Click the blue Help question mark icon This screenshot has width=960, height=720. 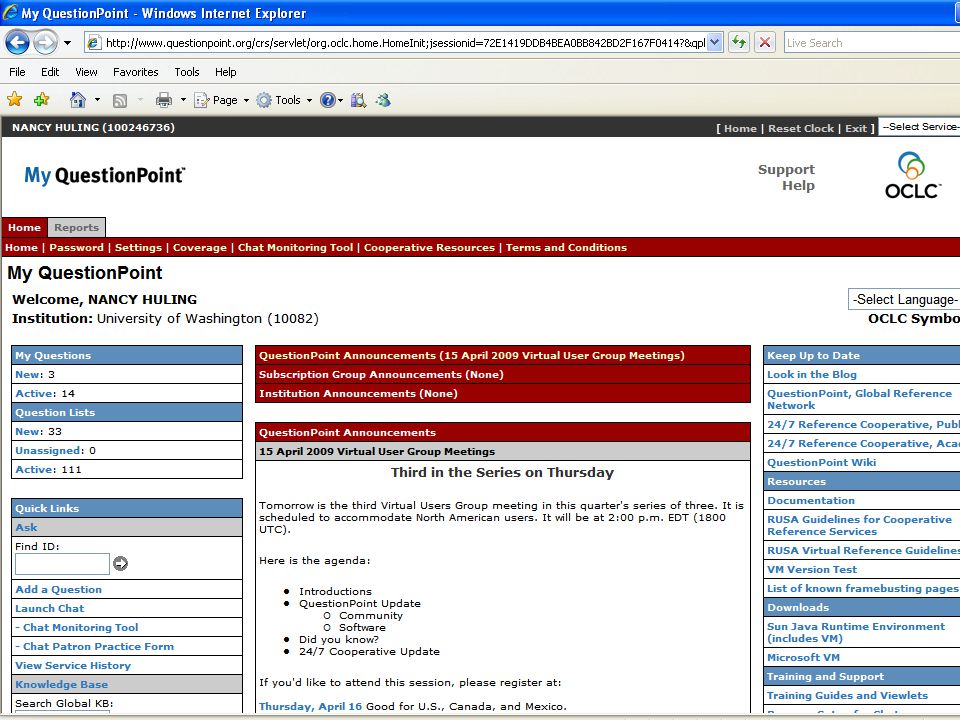tap(328, 100)
